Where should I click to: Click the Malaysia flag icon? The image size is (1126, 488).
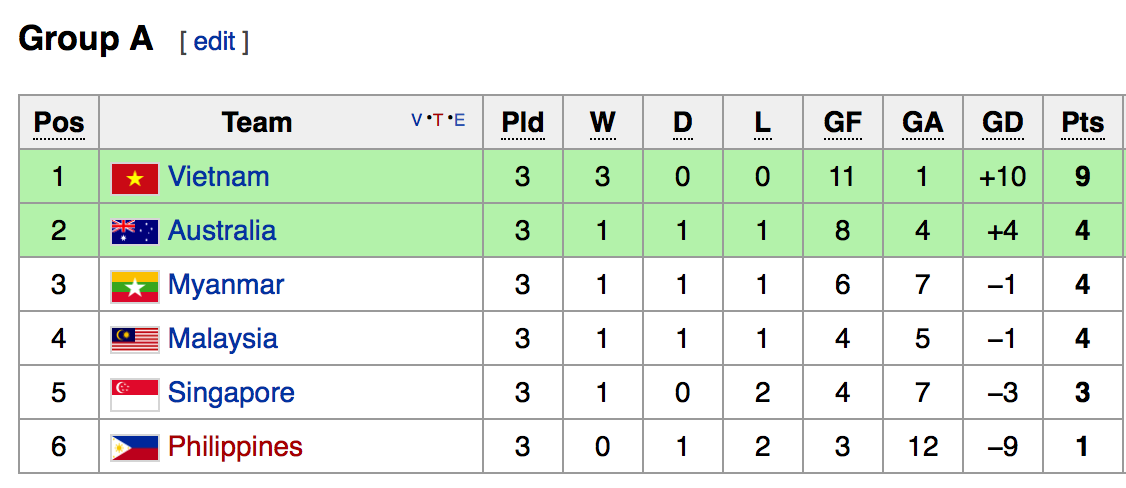(x=135, y=340)
